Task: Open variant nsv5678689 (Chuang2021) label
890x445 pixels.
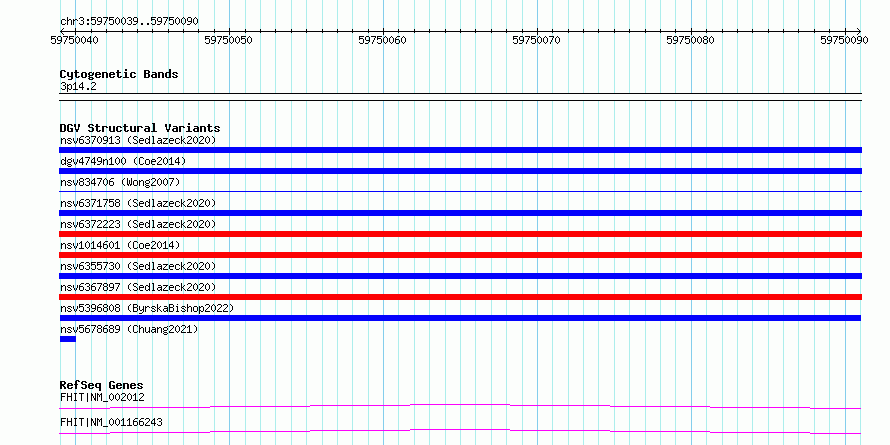Action: click(x=129, y=329)
